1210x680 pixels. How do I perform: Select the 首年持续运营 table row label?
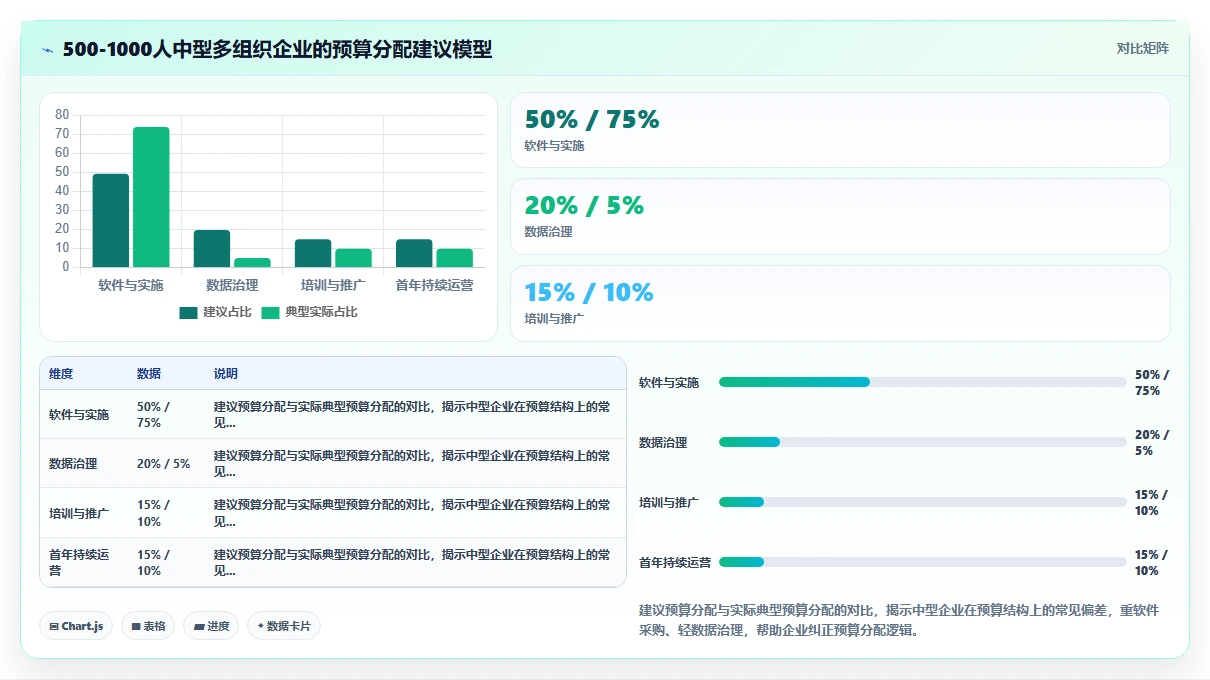tap(79, 563)
